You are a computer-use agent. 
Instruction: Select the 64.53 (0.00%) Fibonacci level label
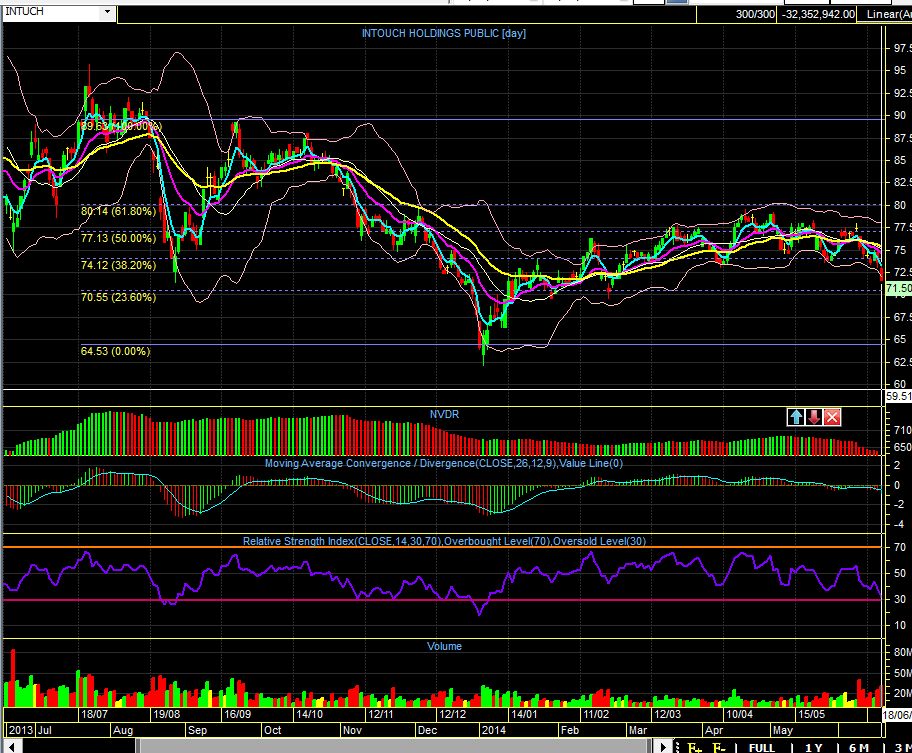115,351
